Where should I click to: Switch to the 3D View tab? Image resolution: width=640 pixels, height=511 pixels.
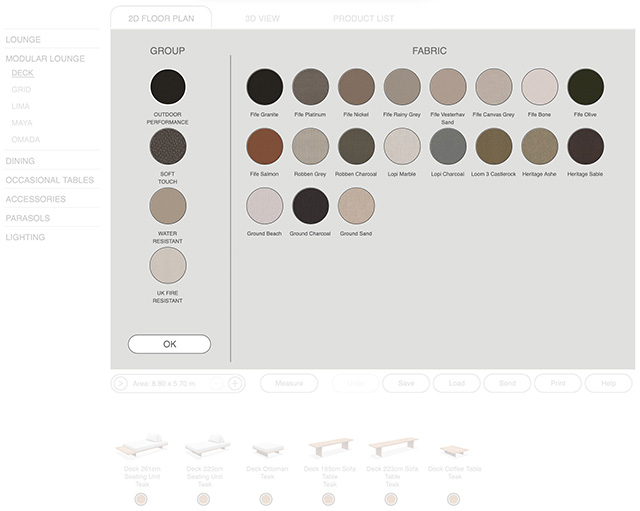pos(264,18)
